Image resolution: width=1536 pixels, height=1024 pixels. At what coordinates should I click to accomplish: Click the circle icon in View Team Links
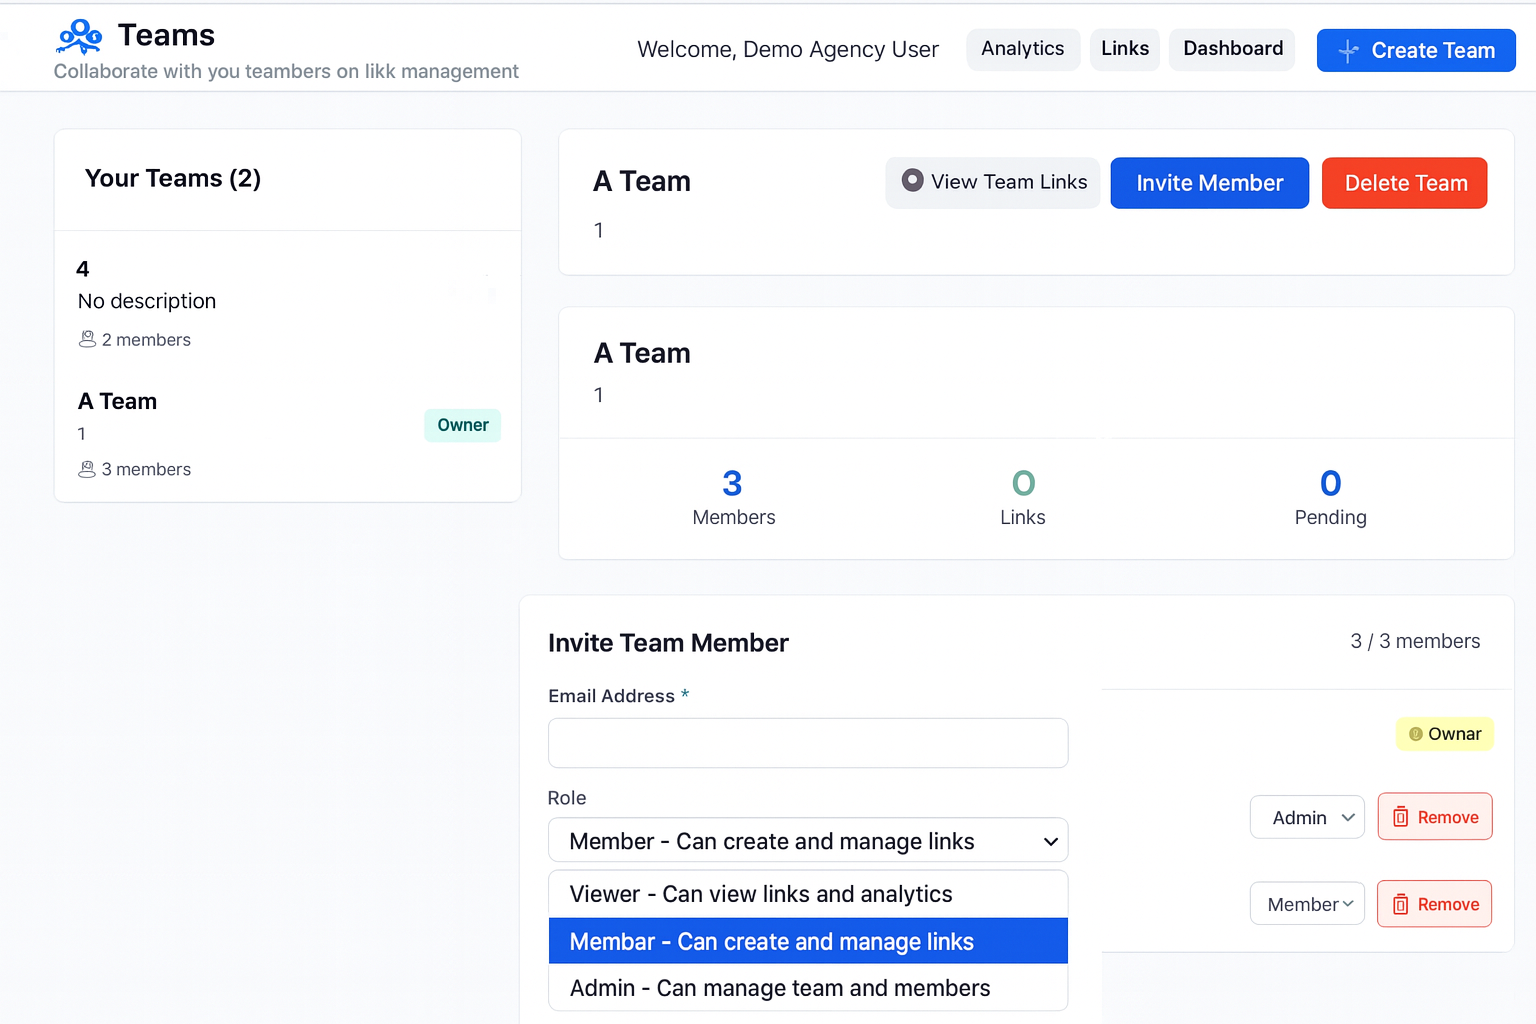coord(912,181)
